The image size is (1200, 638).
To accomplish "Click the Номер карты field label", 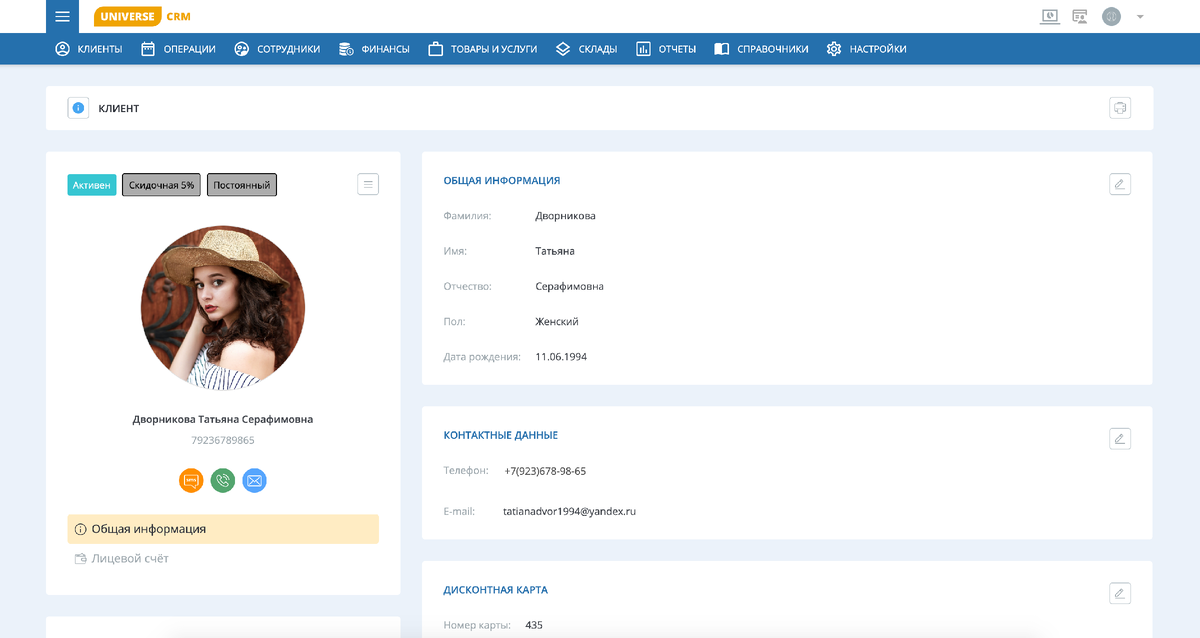I will tap(477, 626).
